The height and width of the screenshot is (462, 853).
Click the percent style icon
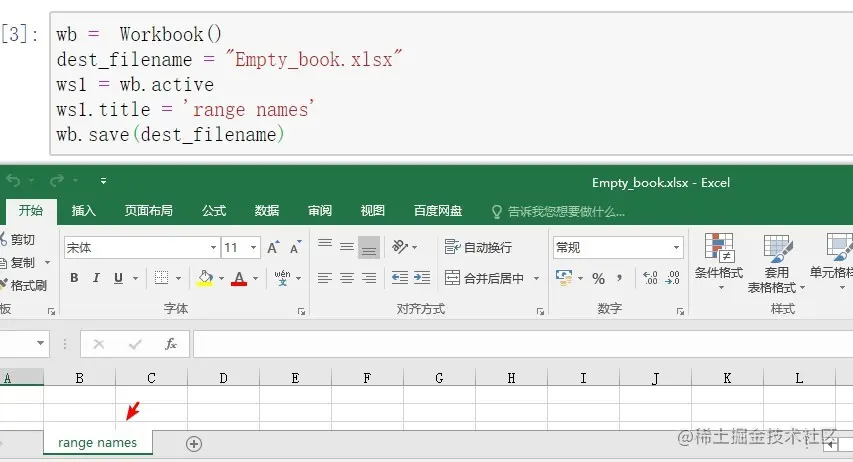point(598,279)
